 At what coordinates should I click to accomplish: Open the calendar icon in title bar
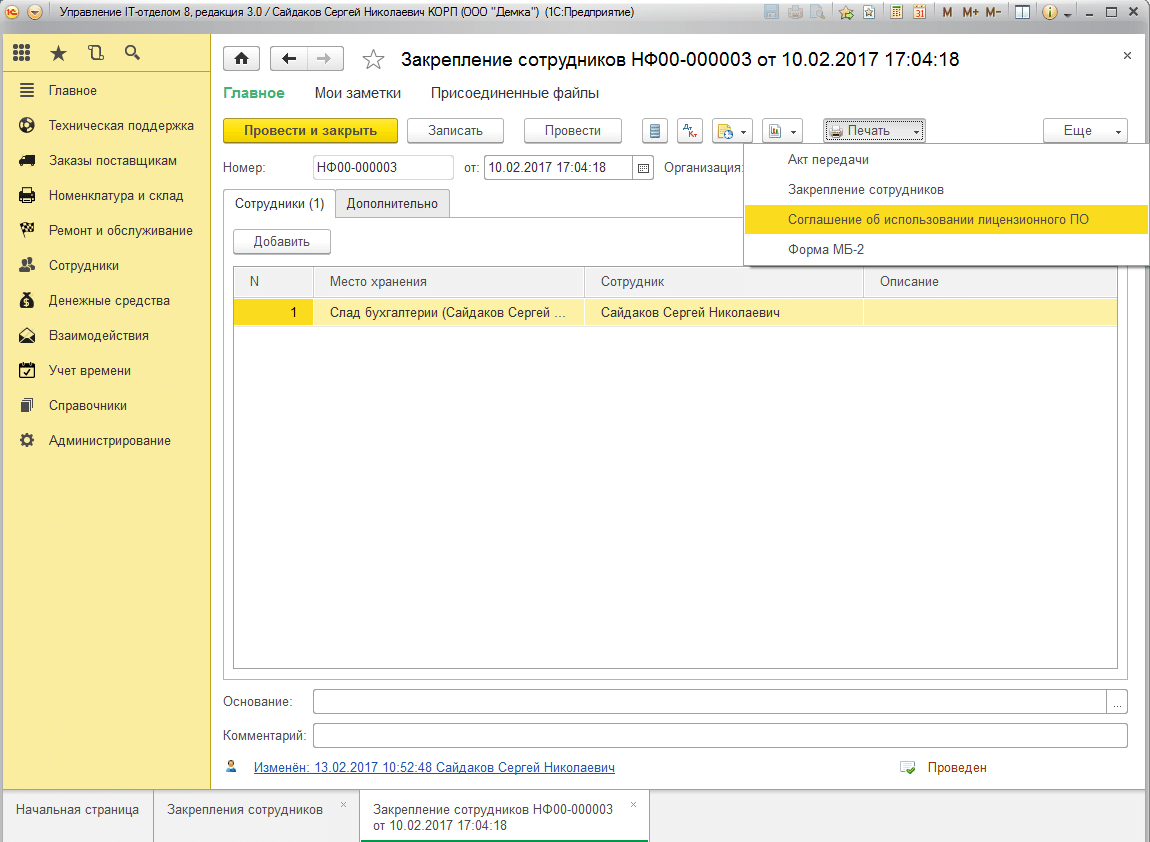coord(919,12)
